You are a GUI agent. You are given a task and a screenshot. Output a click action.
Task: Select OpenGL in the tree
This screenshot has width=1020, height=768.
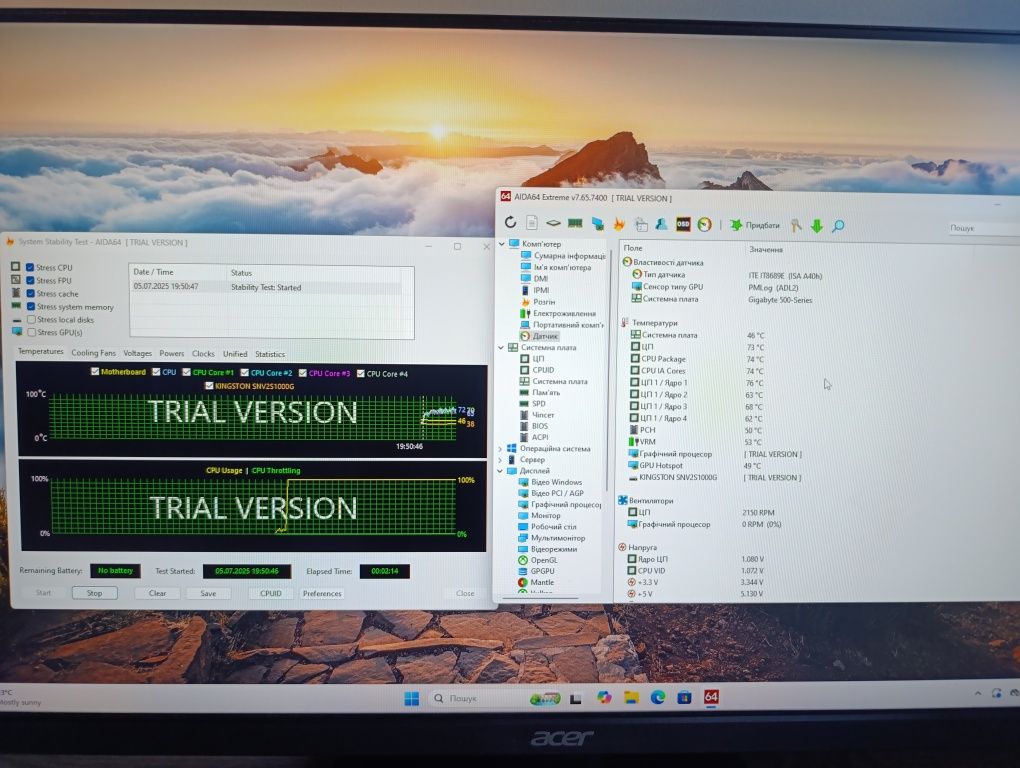click(x=538, y=560)
